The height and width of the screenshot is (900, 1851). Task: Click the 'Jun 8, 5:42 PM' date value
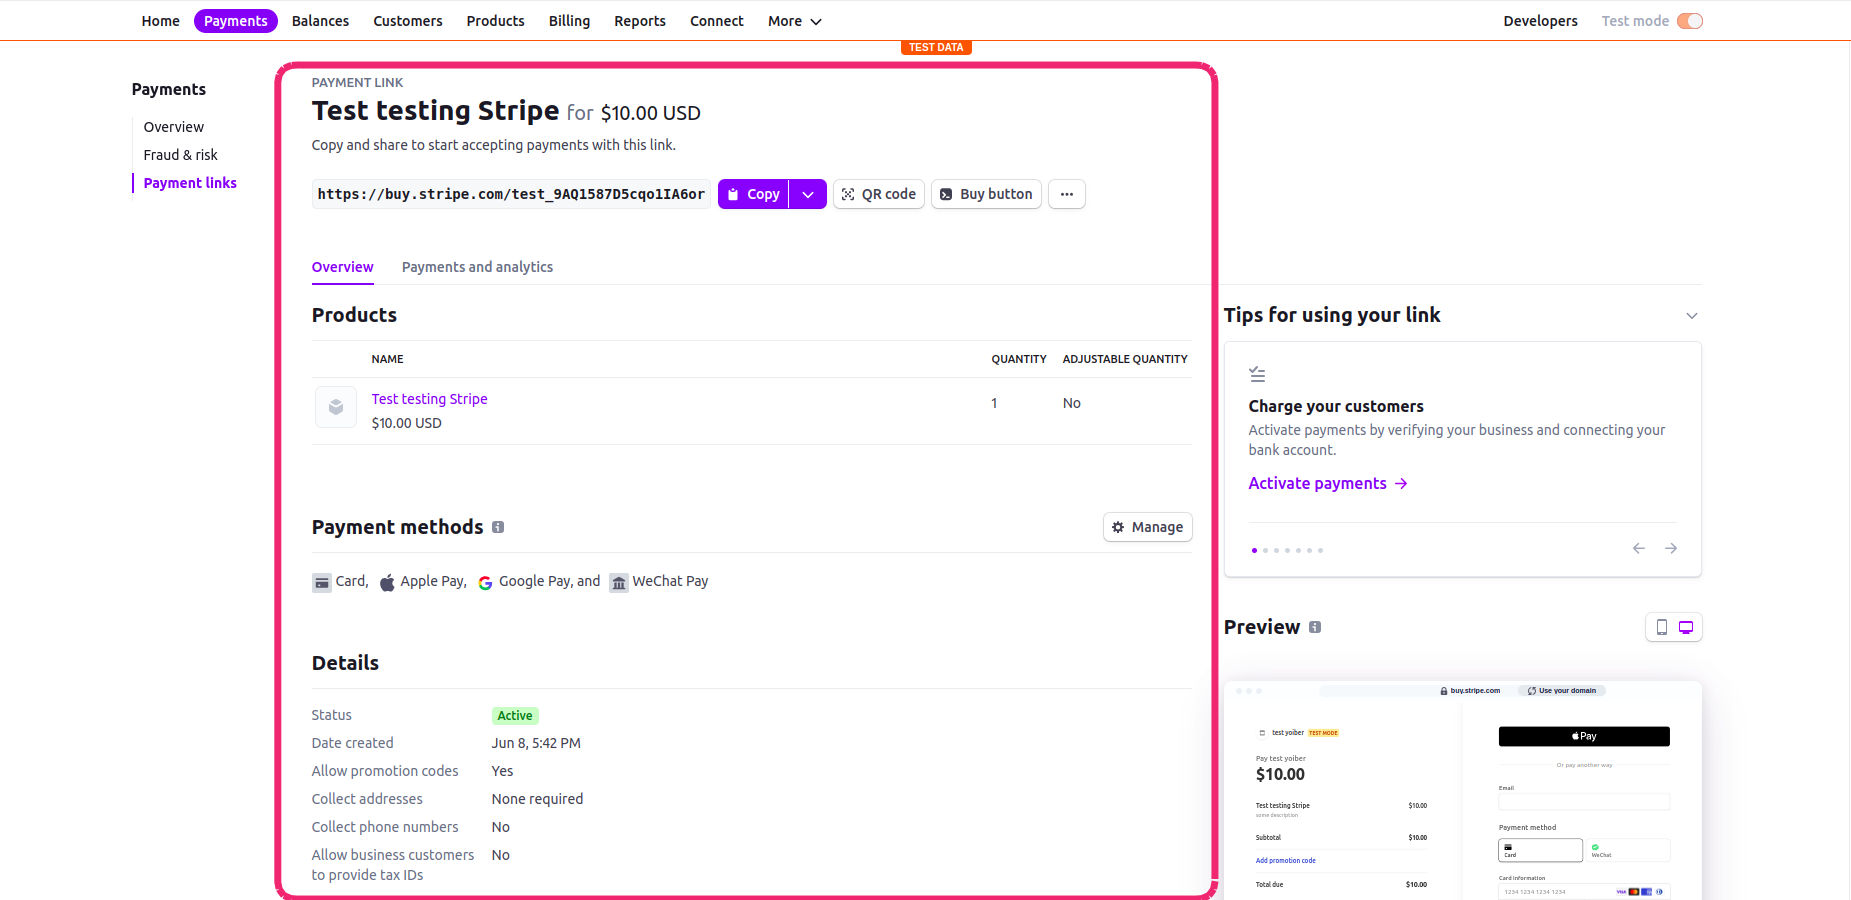tap(536, 743)
